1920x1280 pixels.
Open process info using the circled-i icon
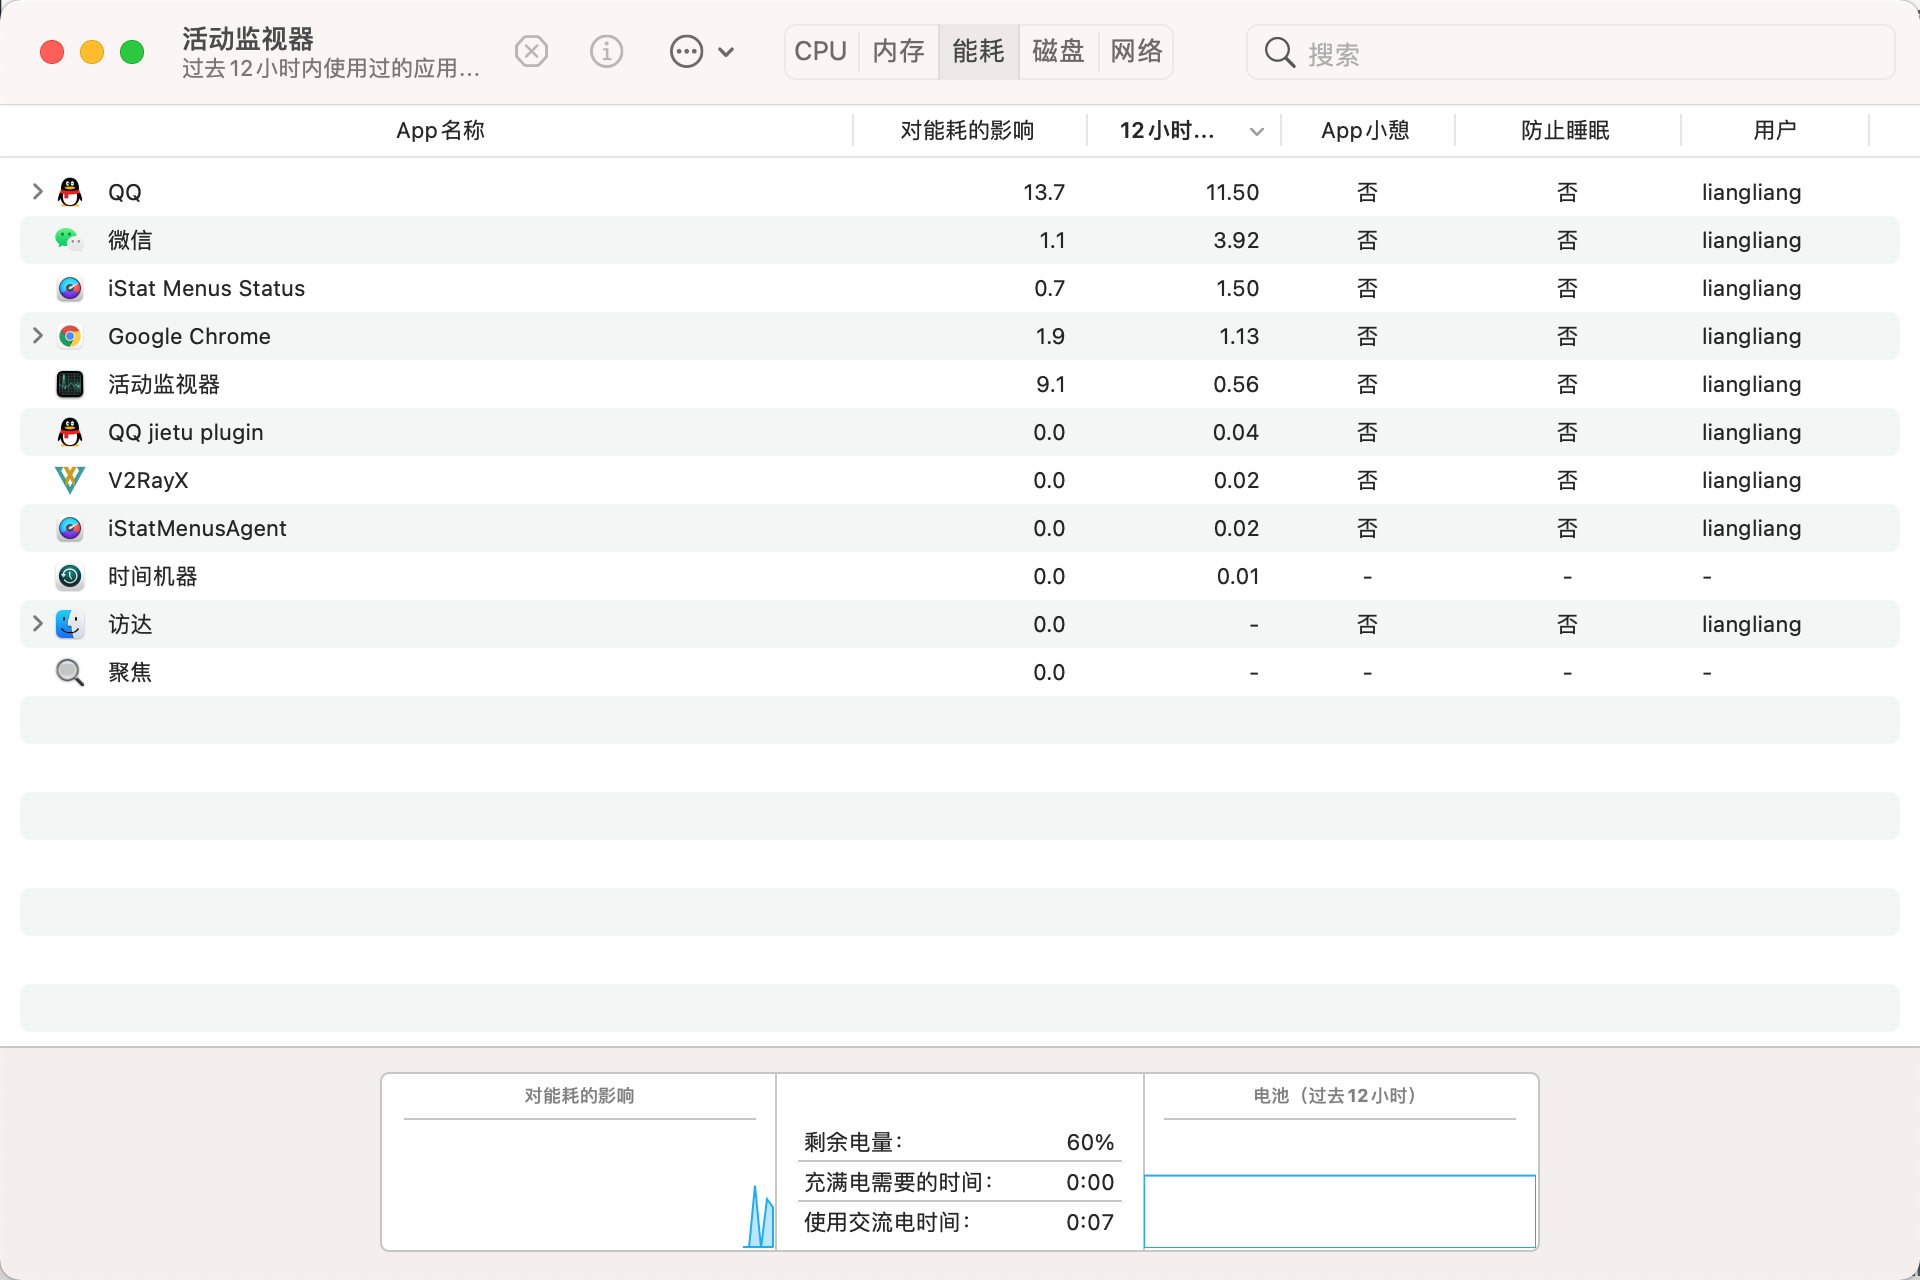click(606, 51)
